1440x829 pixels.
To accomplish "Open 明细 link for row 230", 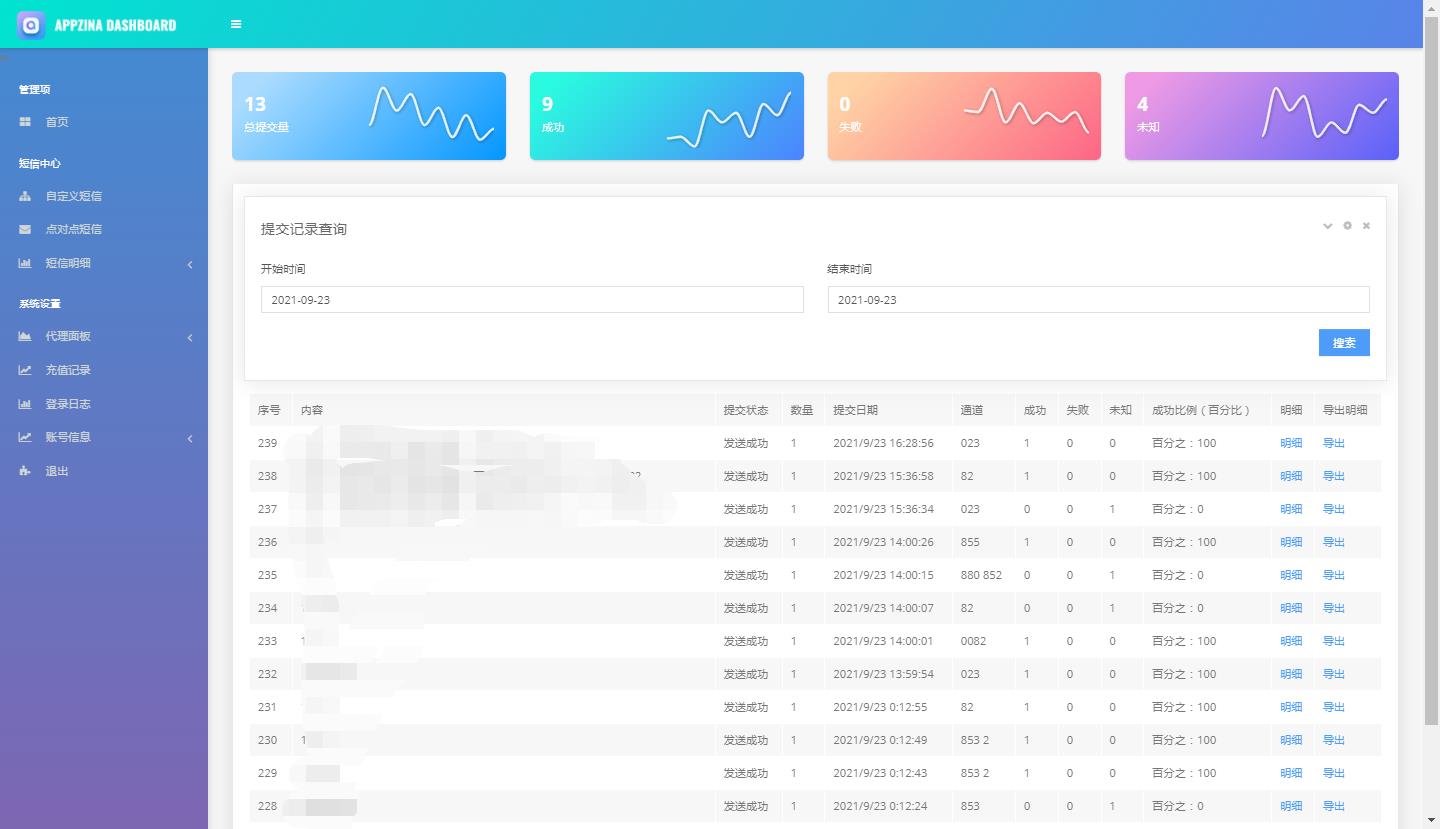I will click(x=1291, y=740).
